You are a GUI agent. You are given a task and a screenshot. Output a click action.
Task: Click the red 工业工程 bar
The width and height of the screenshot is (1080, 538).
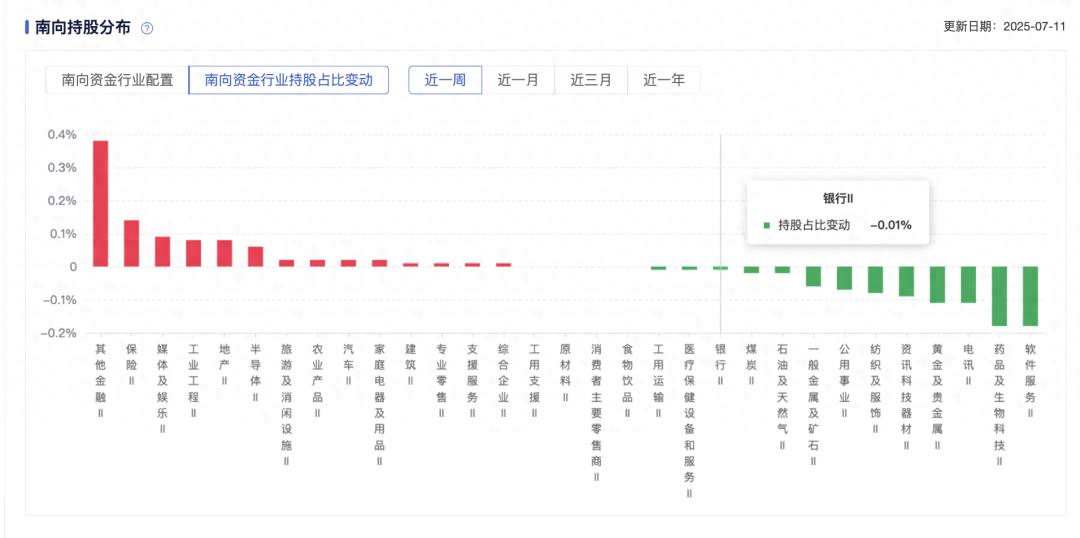[193, 253]
